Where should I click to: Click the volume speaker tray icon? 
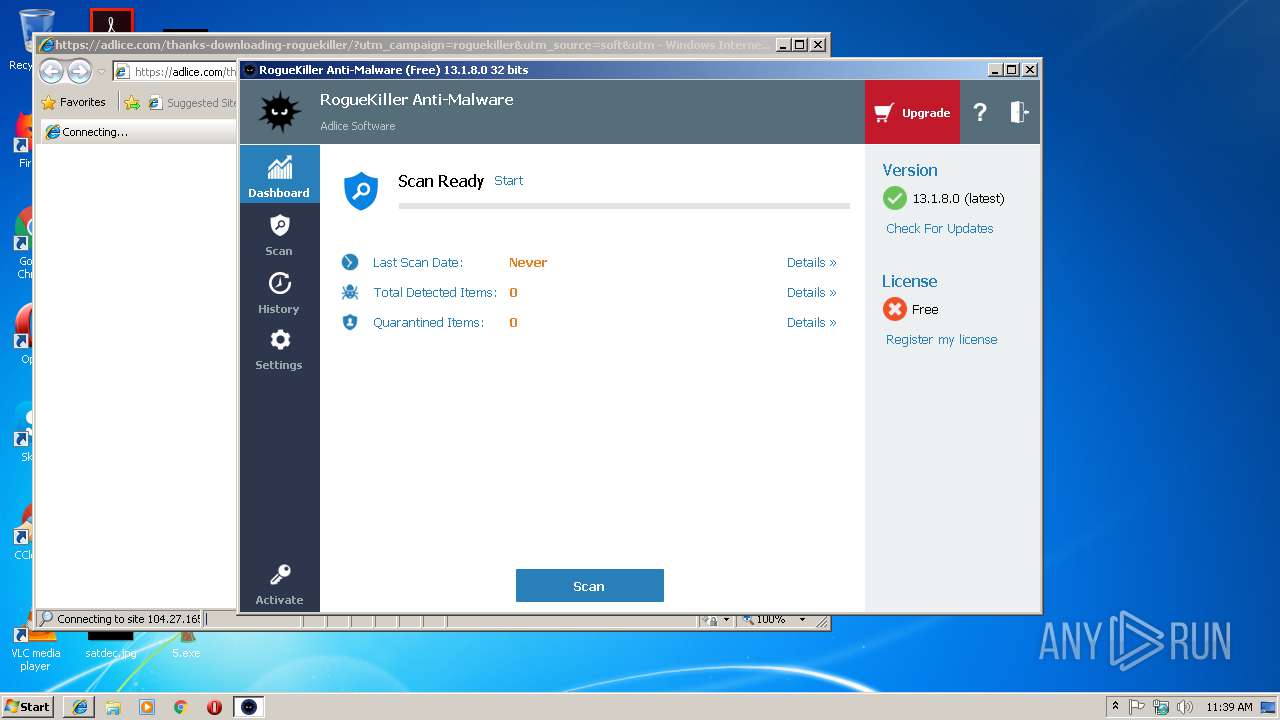pyautogui.click(x=1185, y=706)
